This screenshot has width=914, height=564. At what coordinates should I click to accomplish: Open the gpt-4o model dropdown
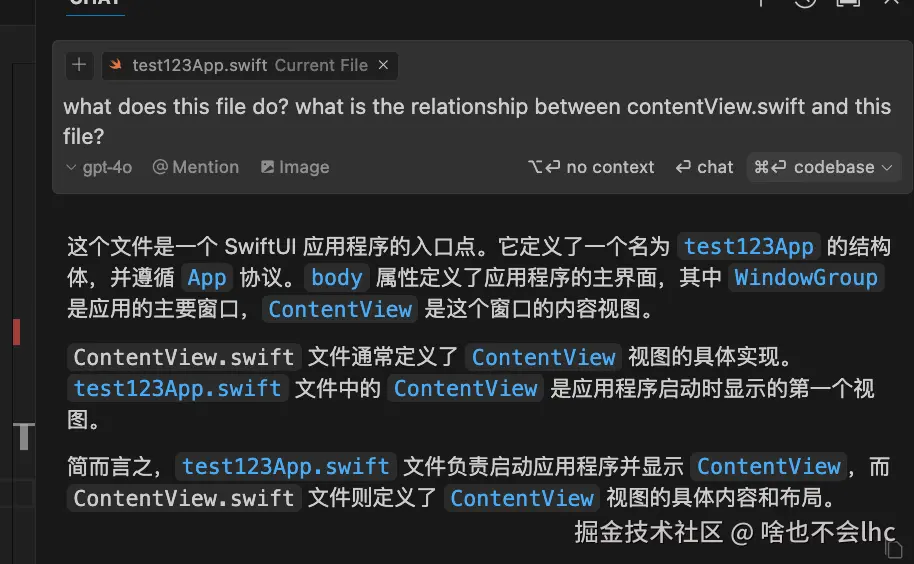(98, 167)
